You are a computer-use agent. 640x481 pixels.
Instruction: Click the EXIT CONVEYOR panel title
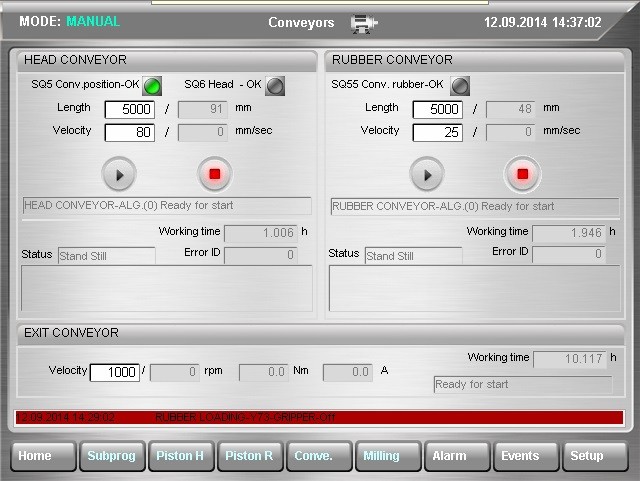[71, 333]
